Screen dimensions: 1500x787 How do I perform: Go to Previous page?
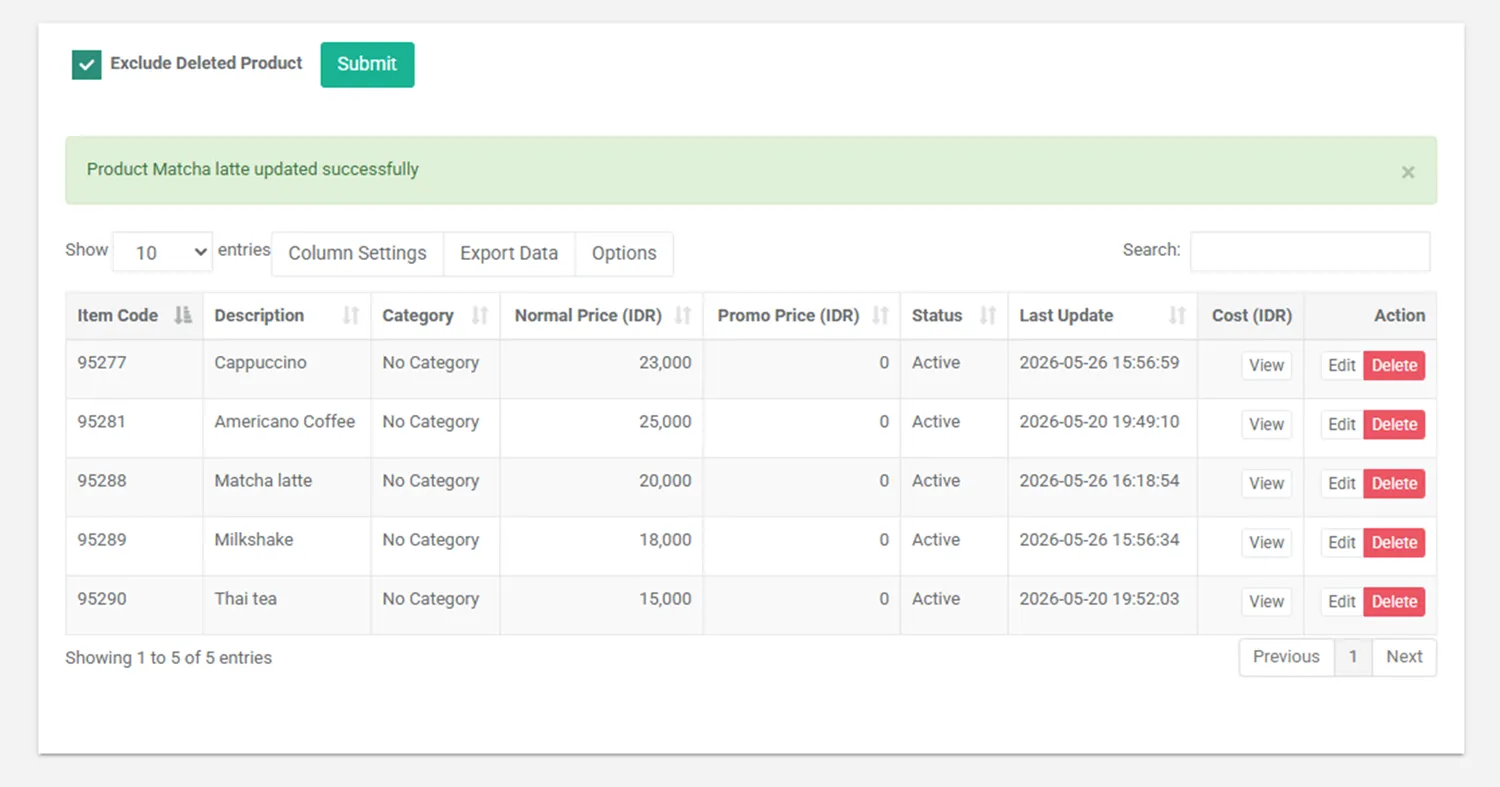(1286, 657)
